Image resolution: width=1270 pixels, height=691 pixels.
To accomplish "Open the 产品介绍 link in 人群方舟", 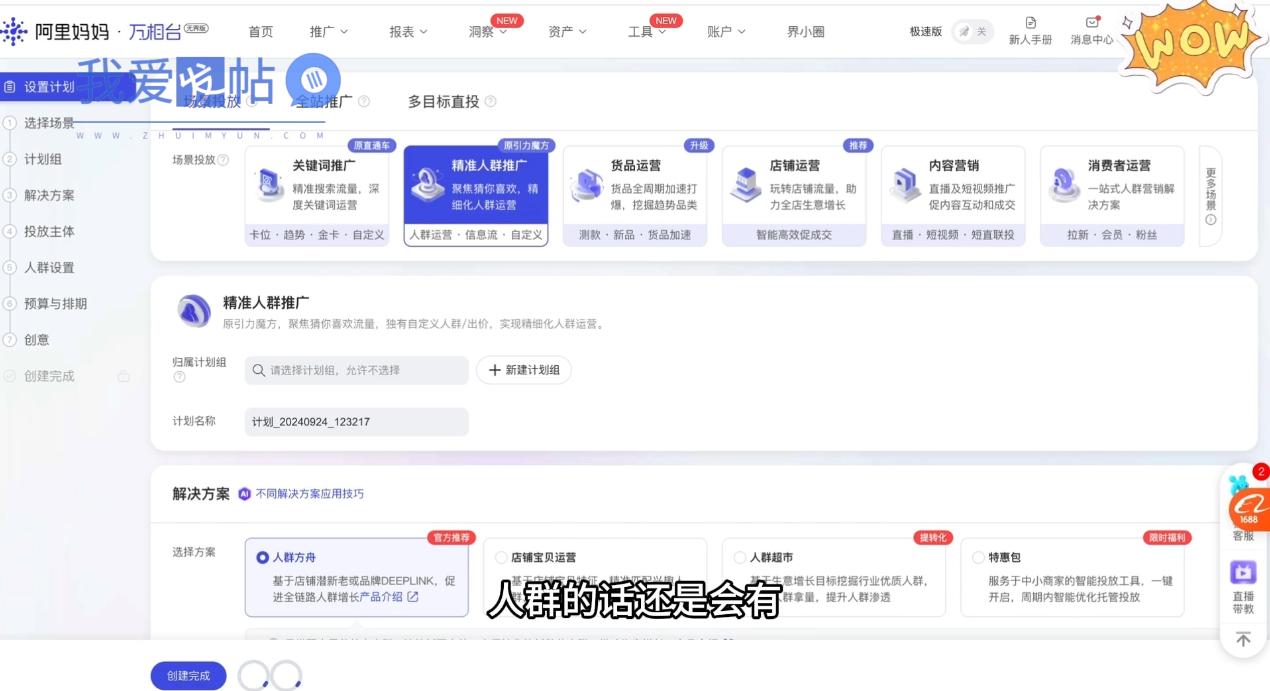I will 389,597.
